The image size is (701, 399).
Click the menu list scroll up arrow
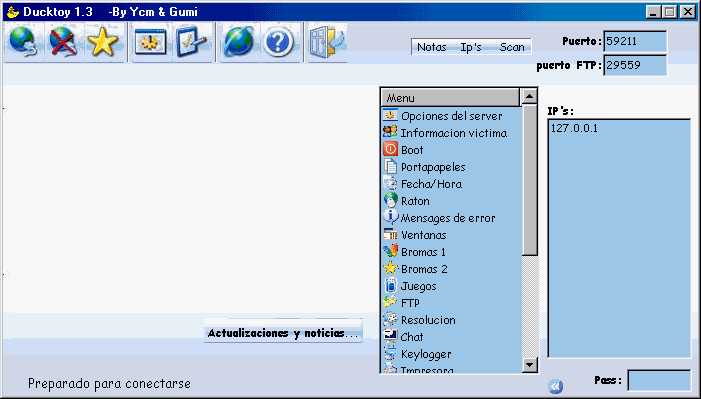[x=530, y=96]
